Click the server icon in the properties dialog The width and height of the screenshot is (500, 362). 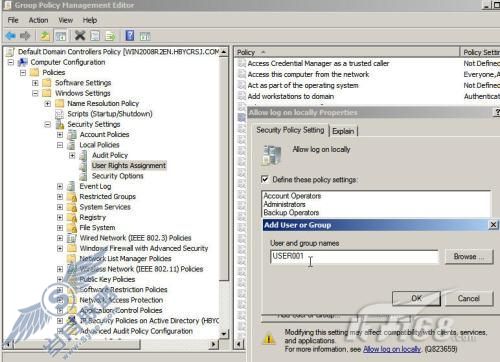click(x=272, y=155)
